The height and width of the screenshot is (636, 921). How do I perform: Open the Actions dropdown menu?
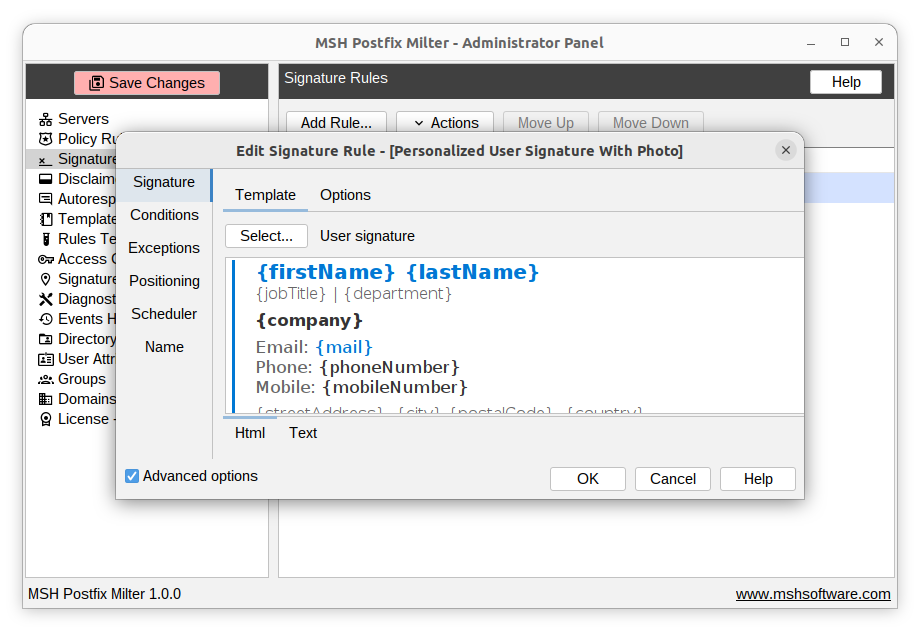445,123
